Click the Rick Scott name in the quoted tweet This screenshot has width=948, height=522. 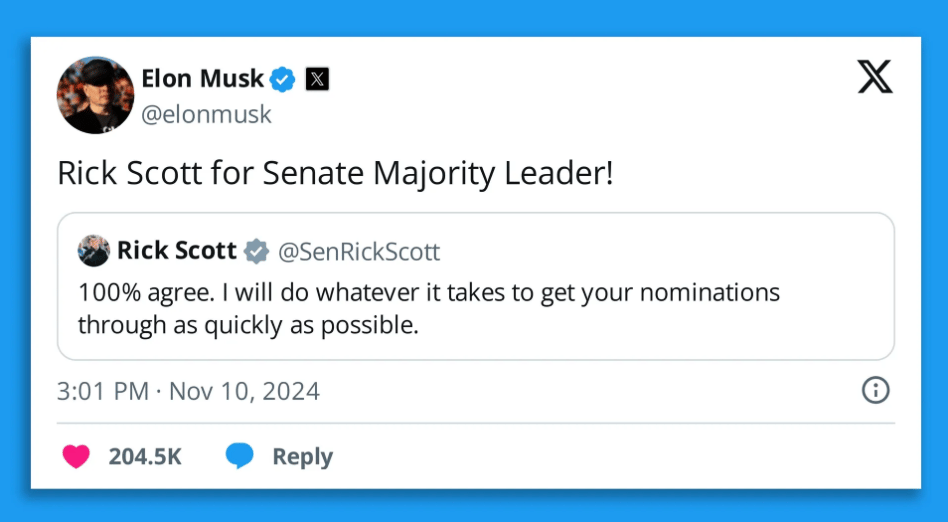pyautogui.click(x=177, y=250)
